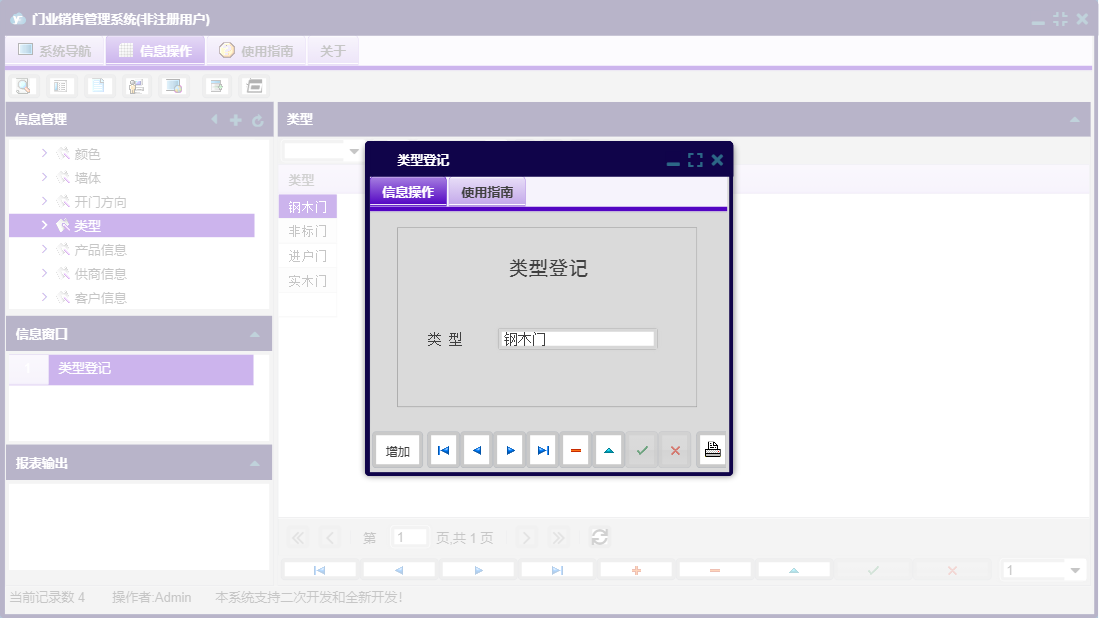Jump to last record in the dialog
Screen dimensions: 1099x618
click(543, 449)
